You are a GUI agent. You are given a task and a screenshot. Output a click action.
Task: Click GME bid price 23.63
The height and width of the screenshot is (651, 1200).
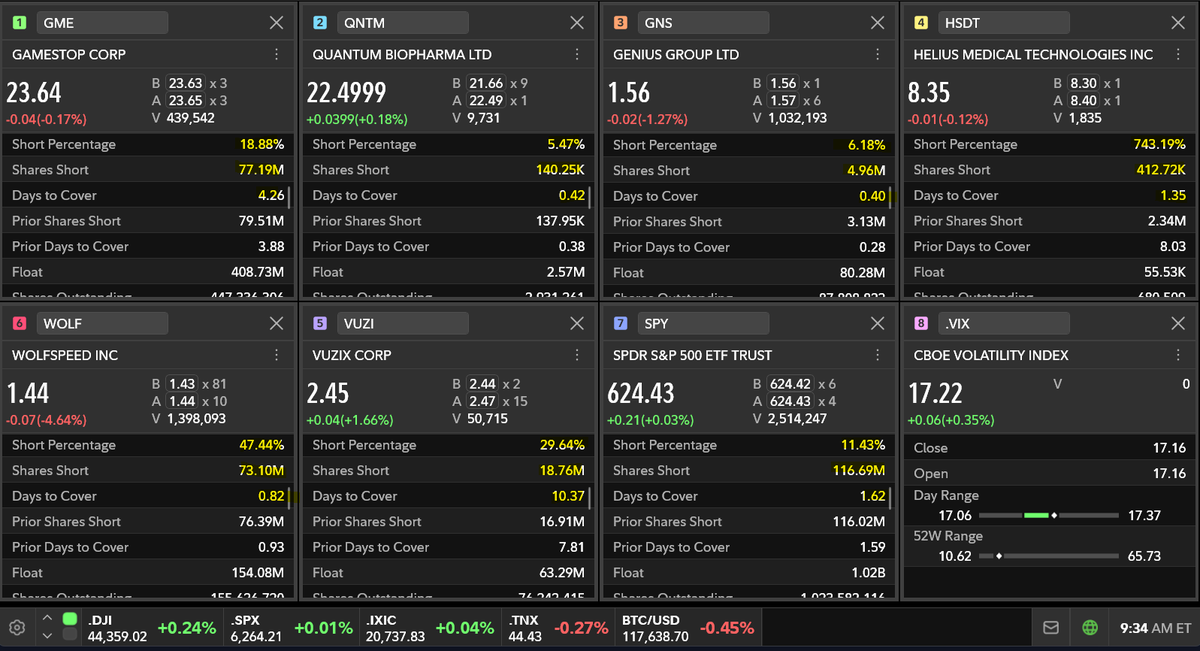coord(186,84)
